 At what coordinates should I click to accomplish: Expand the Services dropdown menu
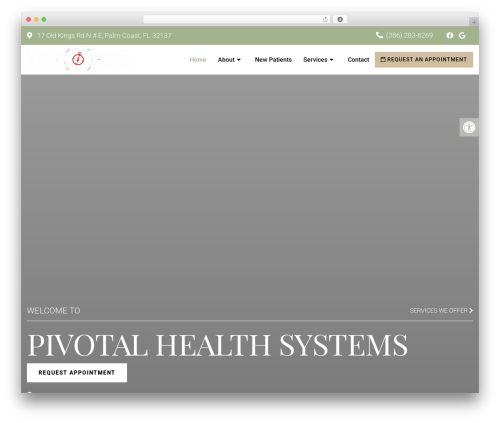point(318,60)
